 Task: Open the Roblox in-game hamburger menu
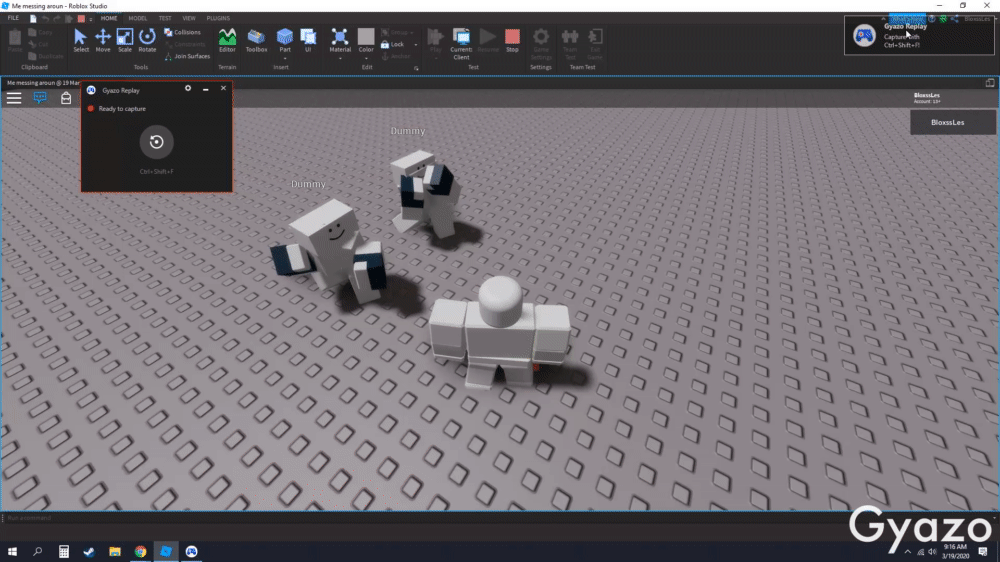[x=14, y=98]
